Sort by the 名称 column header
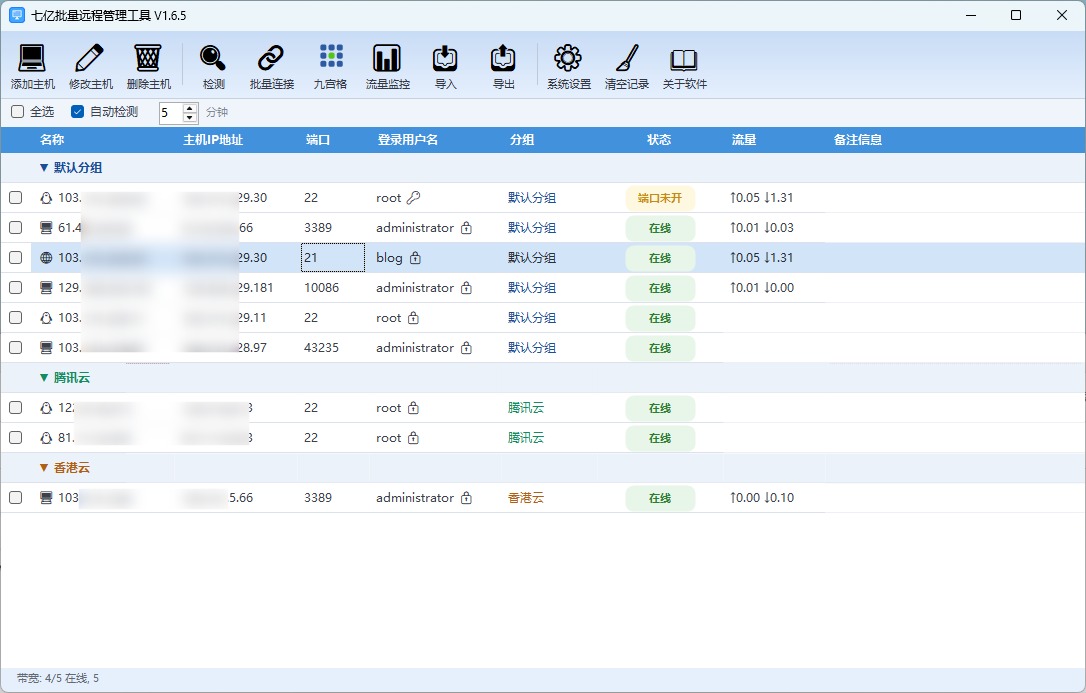The height and width of the screenshot is (693, 1086). pyautogui.click(x=52, y=140)
